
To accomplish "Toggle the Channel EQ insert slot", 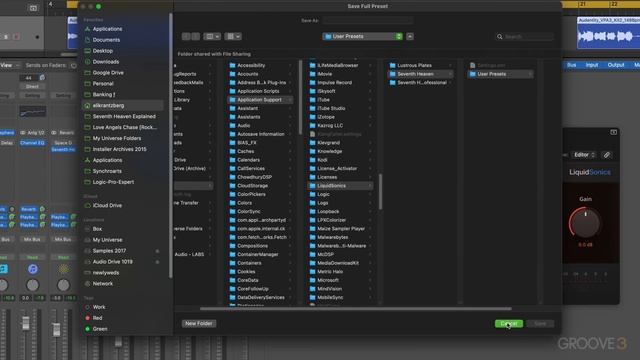I will [32, 143].
